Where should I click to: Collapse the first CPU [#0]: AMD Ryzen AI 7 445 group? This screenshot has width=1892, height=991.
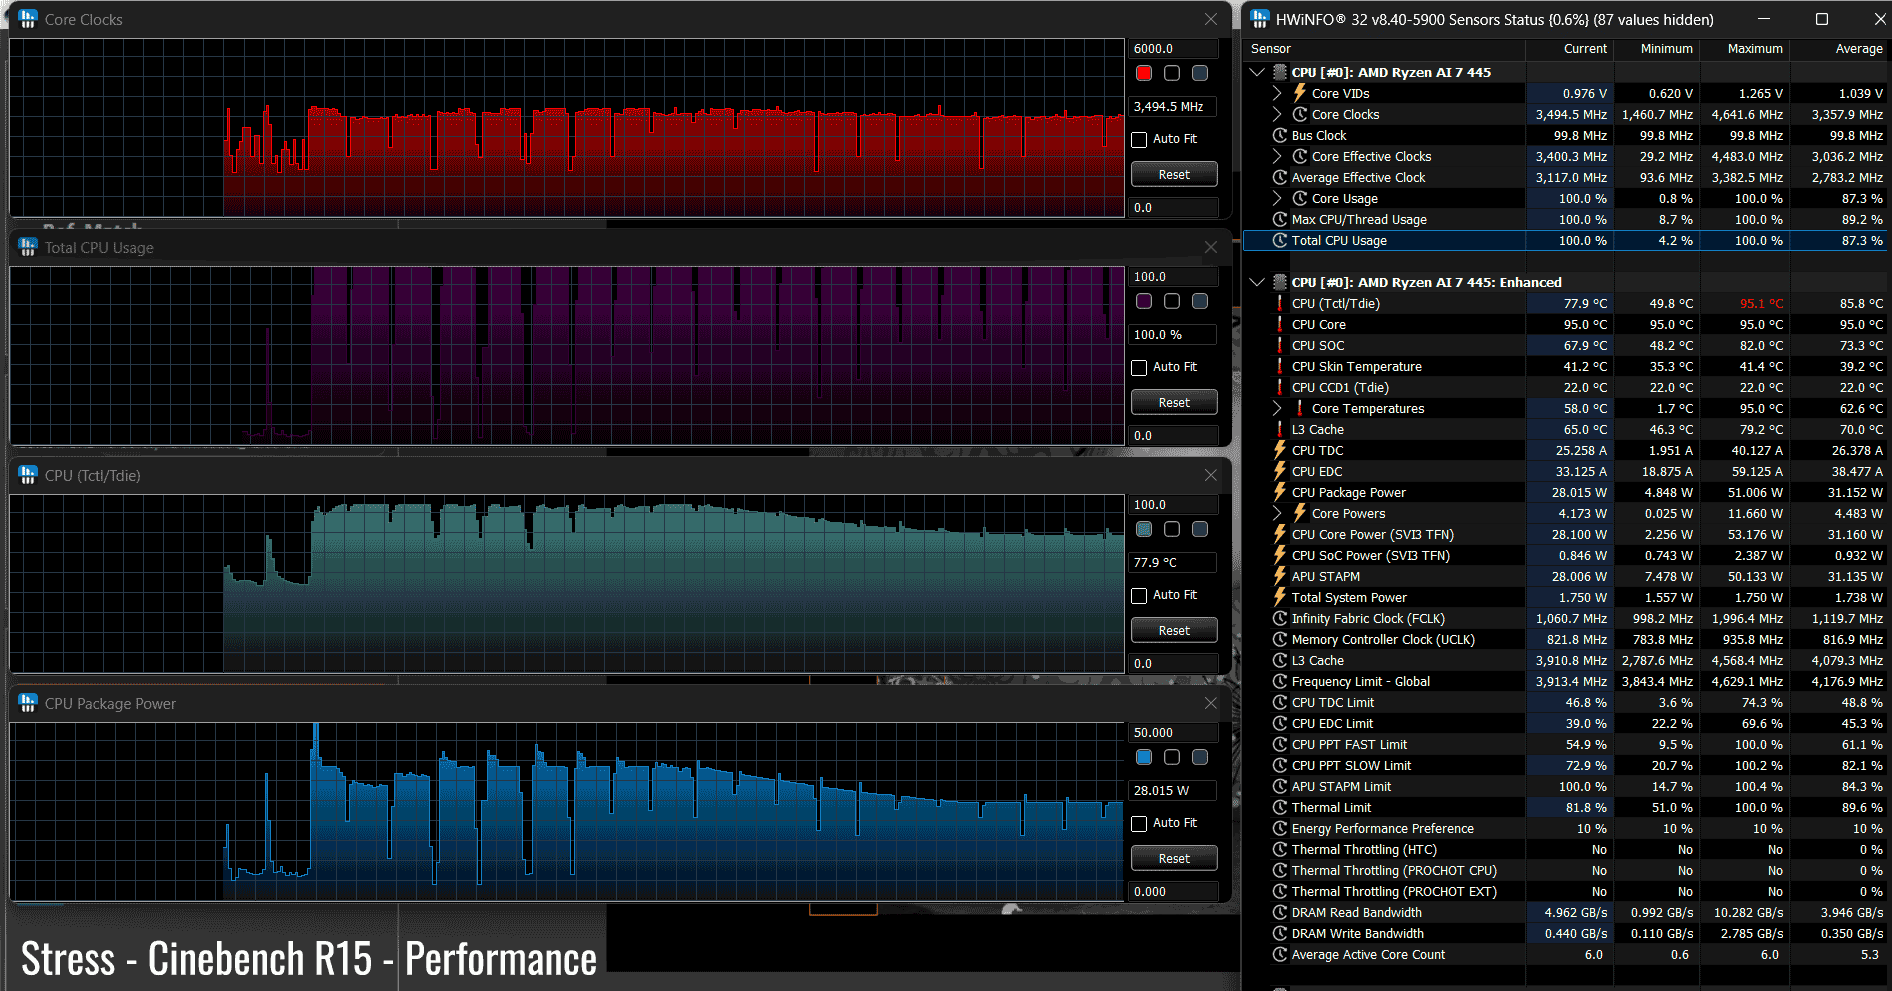[x=1257, y=72]
